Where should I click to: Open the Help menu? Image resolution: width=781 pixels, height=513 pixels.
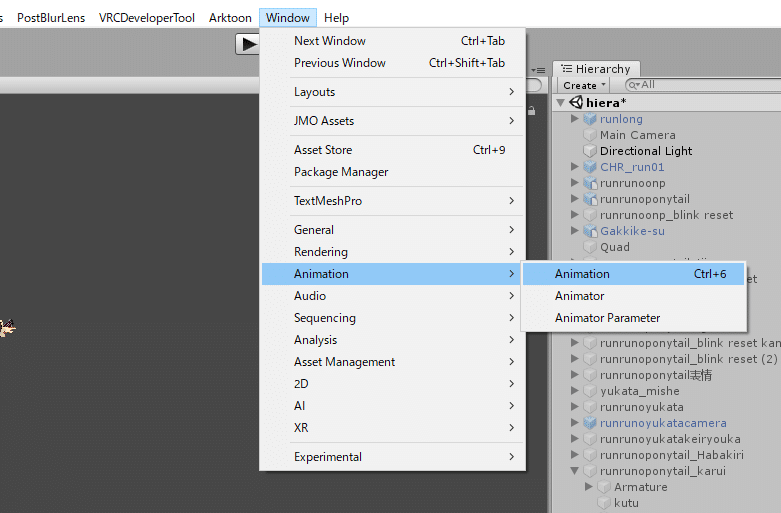(x=337, y=18)
